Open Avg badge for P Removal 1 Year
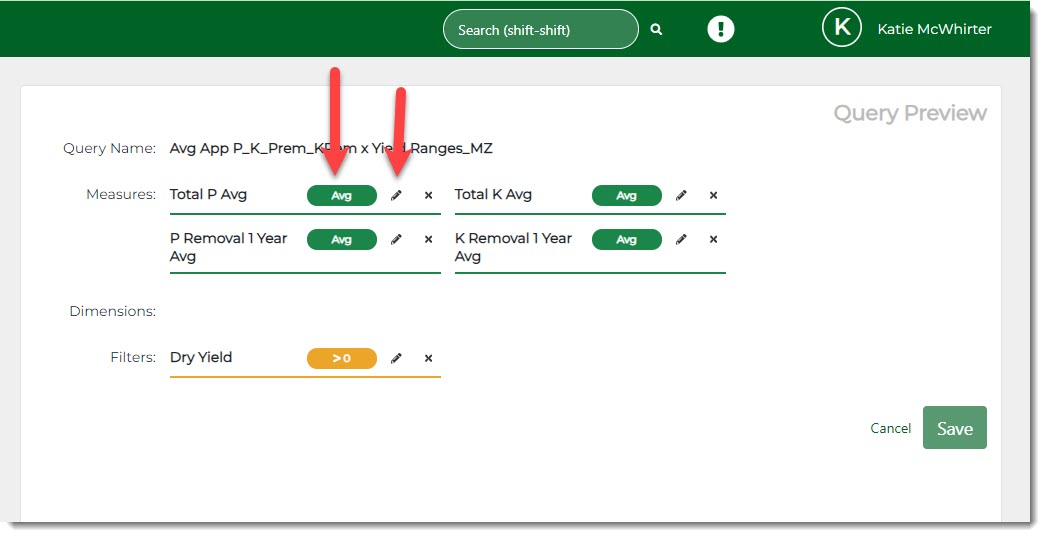This screenshot has width=1045, height=537. point(341,240)
